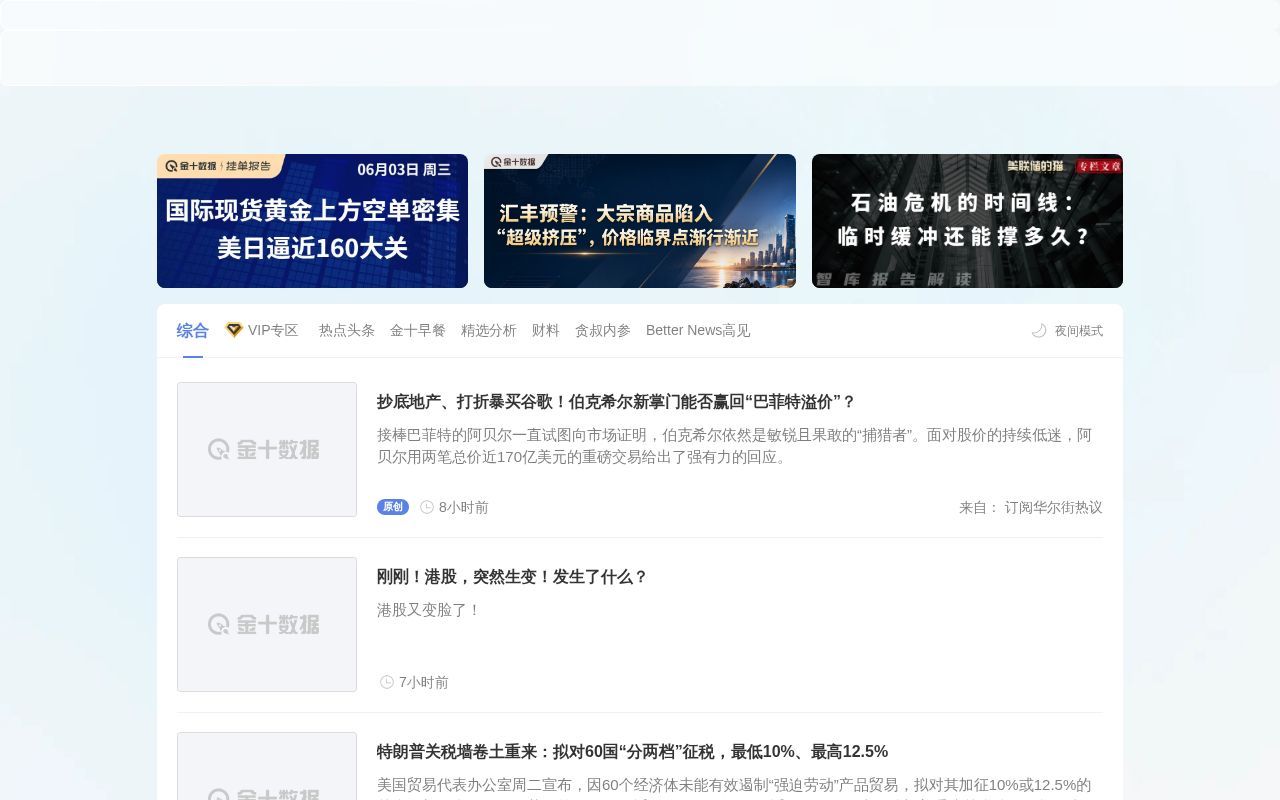Screen dimensions: 1280x800
Task: Switch to 金十早餐 tab
Action: (x=418, y=330)
